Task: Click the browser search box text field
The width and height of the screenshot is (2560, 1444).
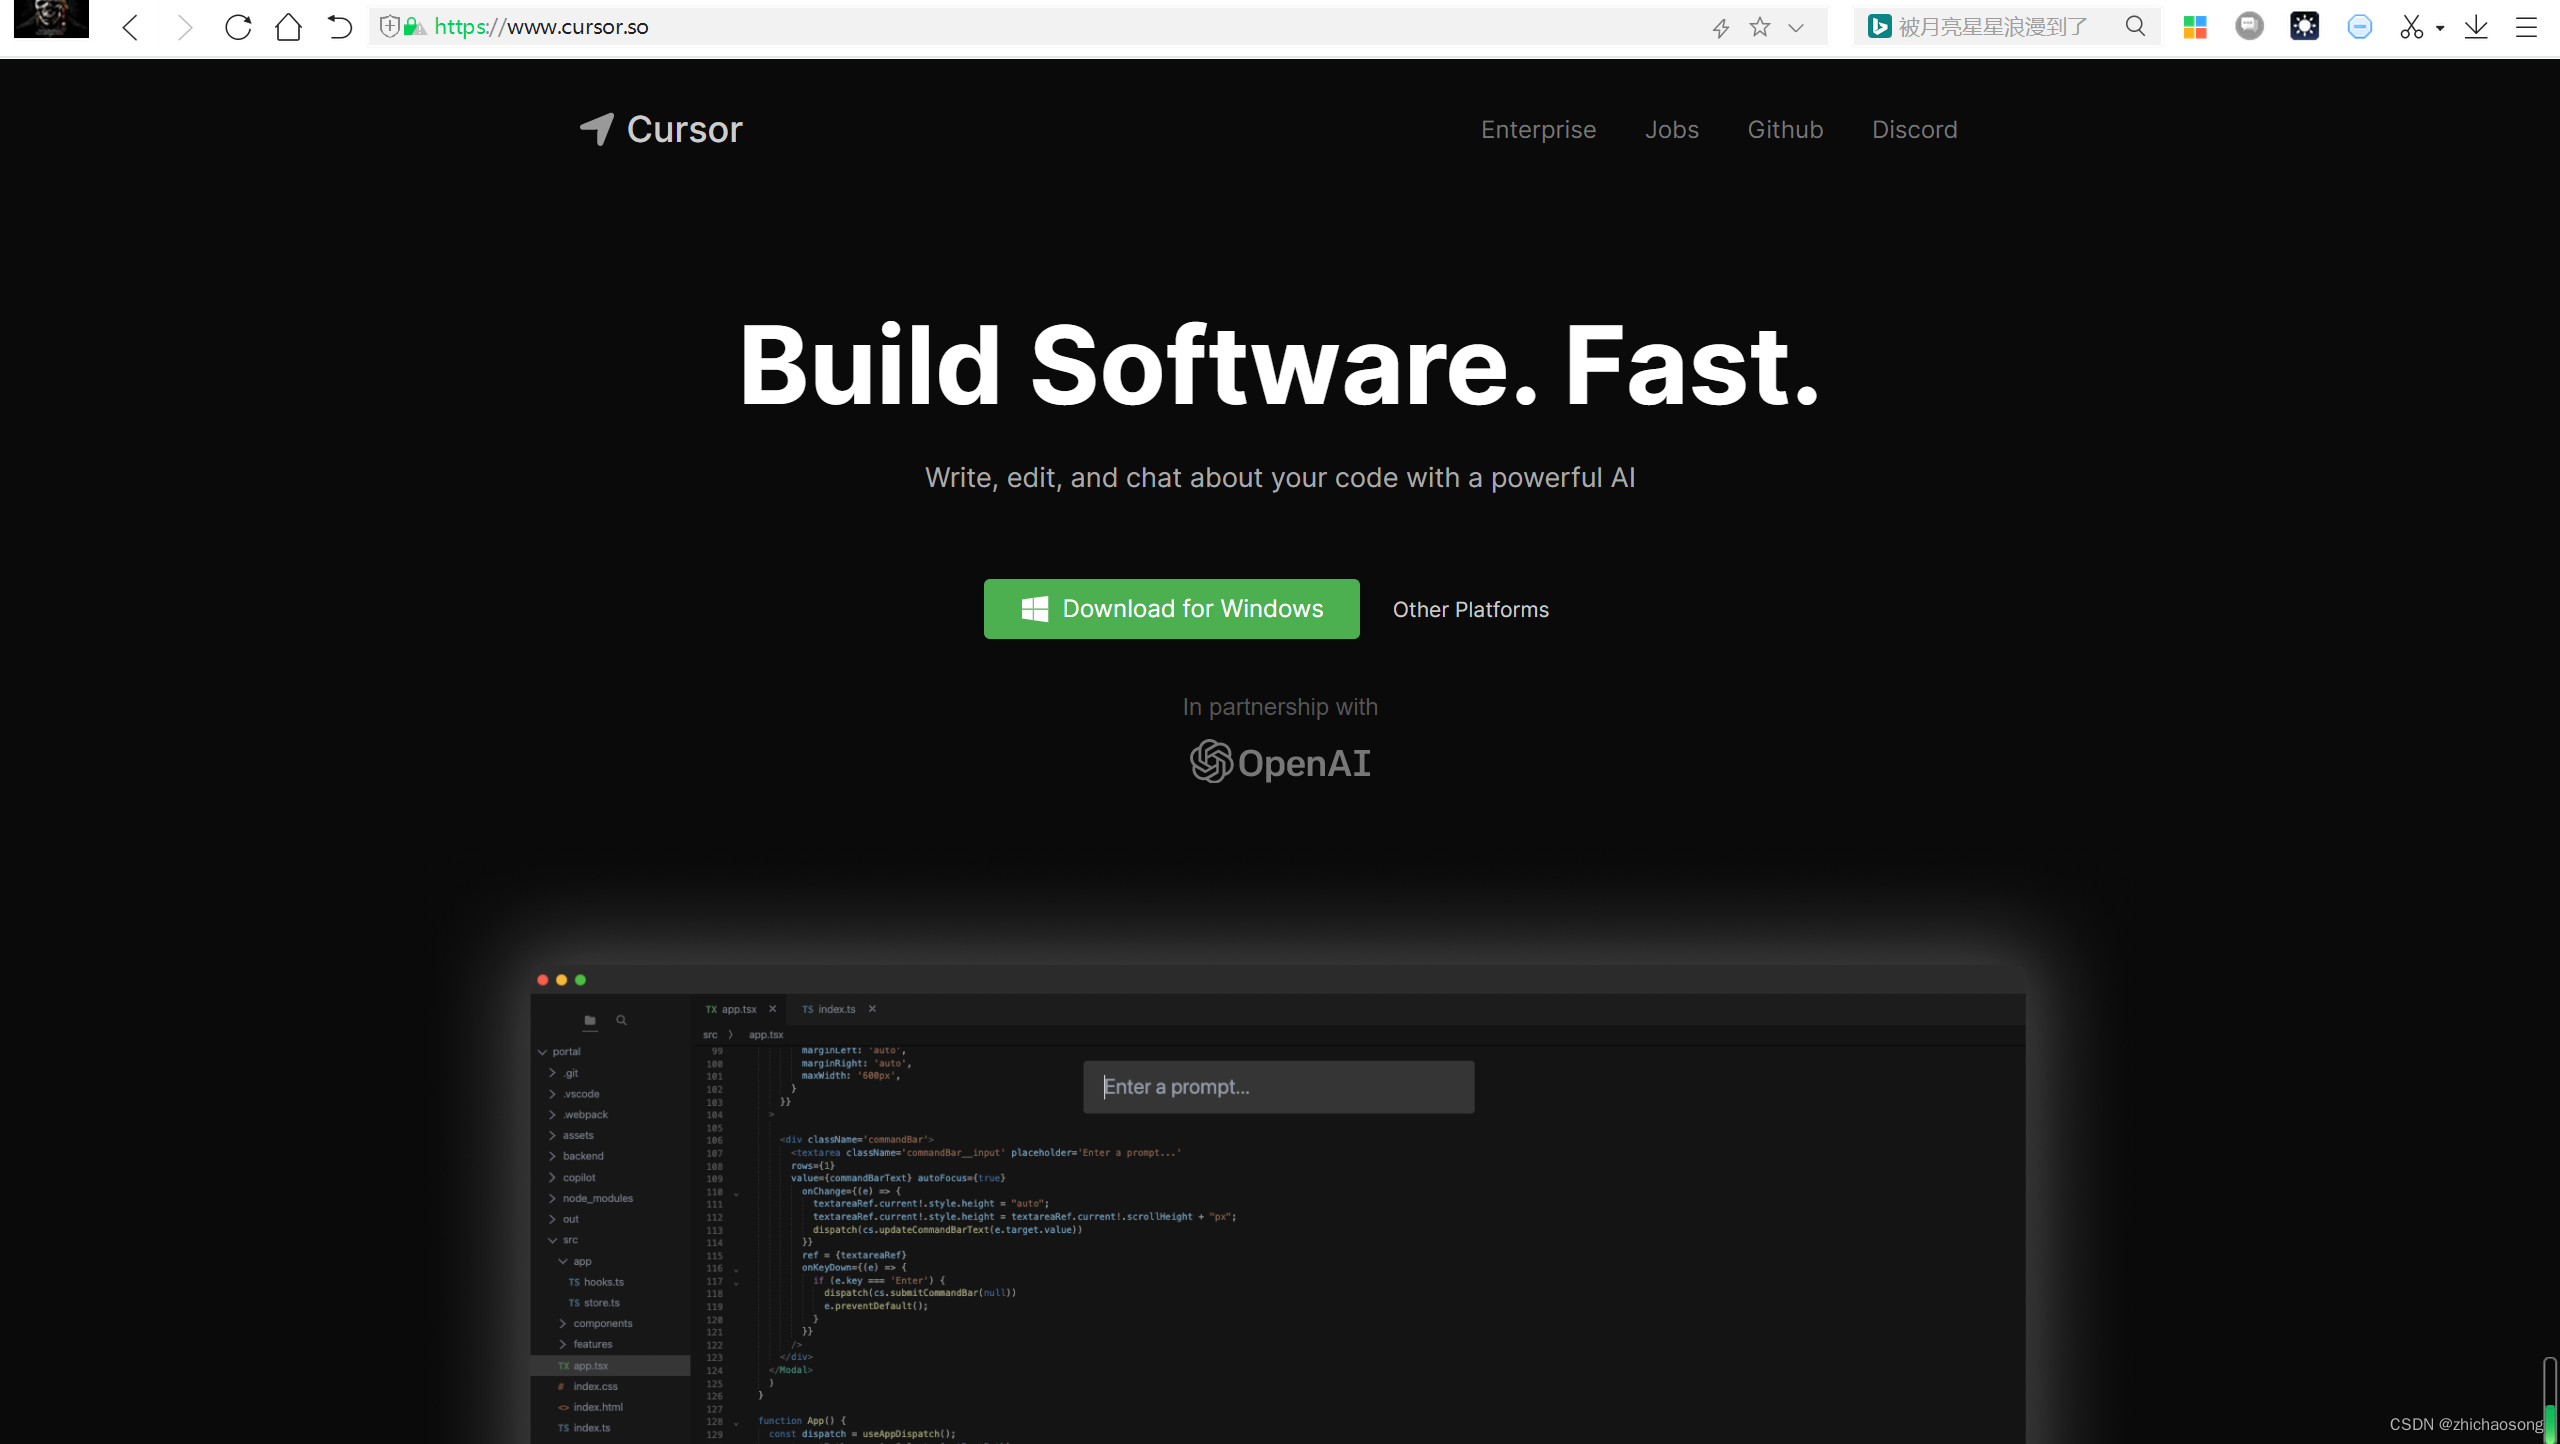Action: coord(2005,27)
